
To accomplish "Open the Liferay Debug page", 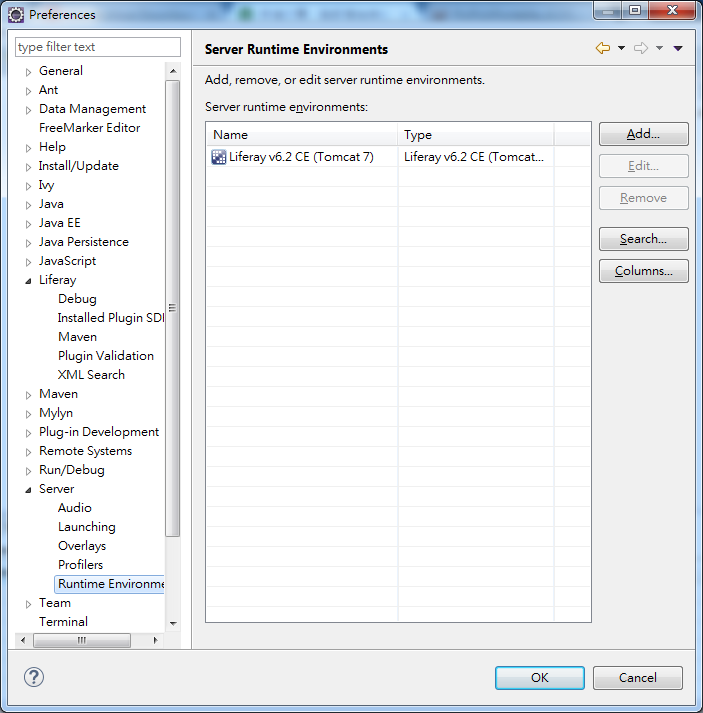I will (x=77, y=299).
